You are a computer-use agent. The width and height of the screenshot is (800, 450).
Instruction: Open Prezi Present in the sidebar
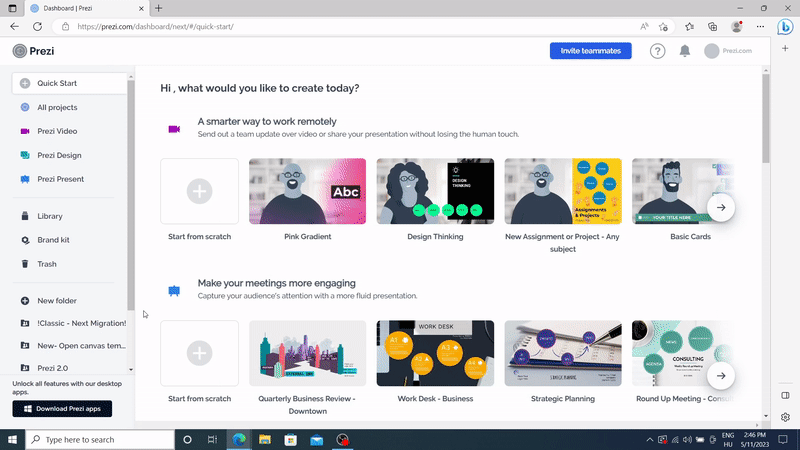[x=60, y=179]
